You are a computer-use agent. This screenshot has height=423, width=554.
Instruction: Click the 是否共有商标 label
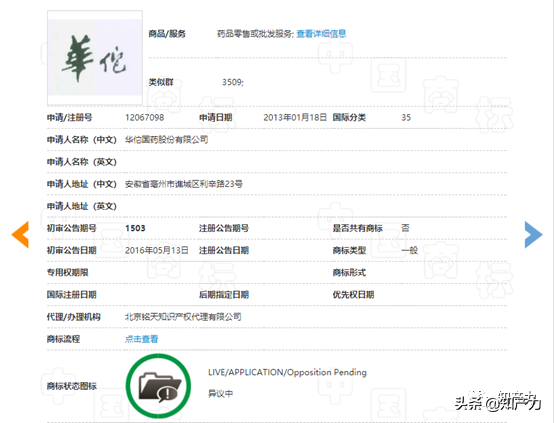pyautogui.click(x=358, y=228)
